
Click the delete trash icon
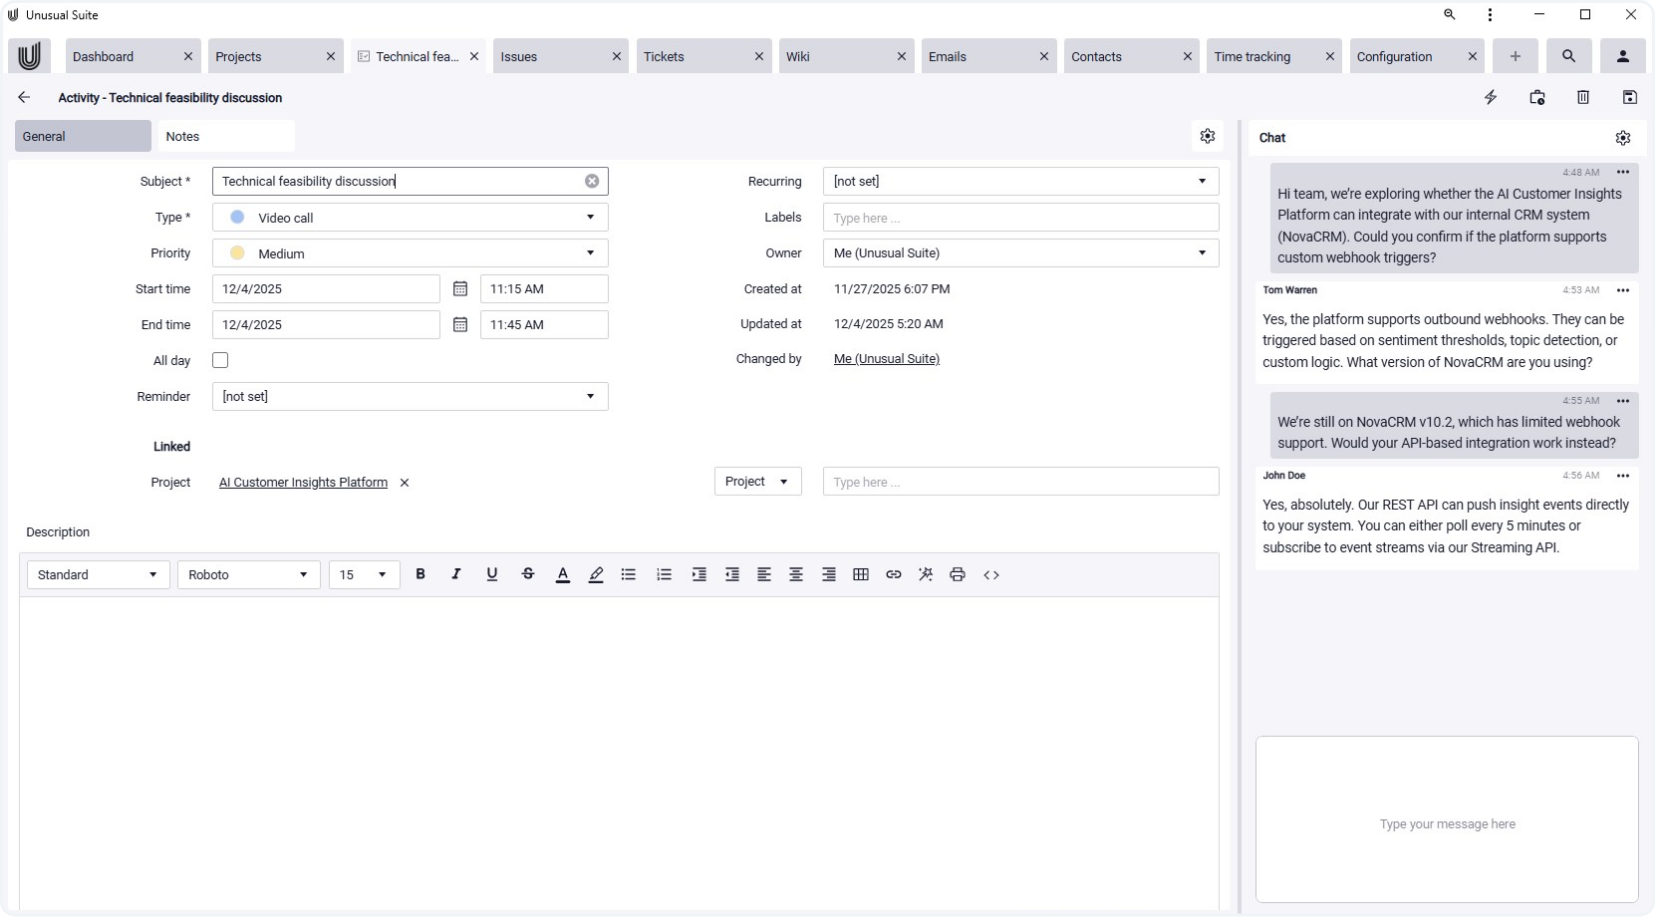[1583, 97]
